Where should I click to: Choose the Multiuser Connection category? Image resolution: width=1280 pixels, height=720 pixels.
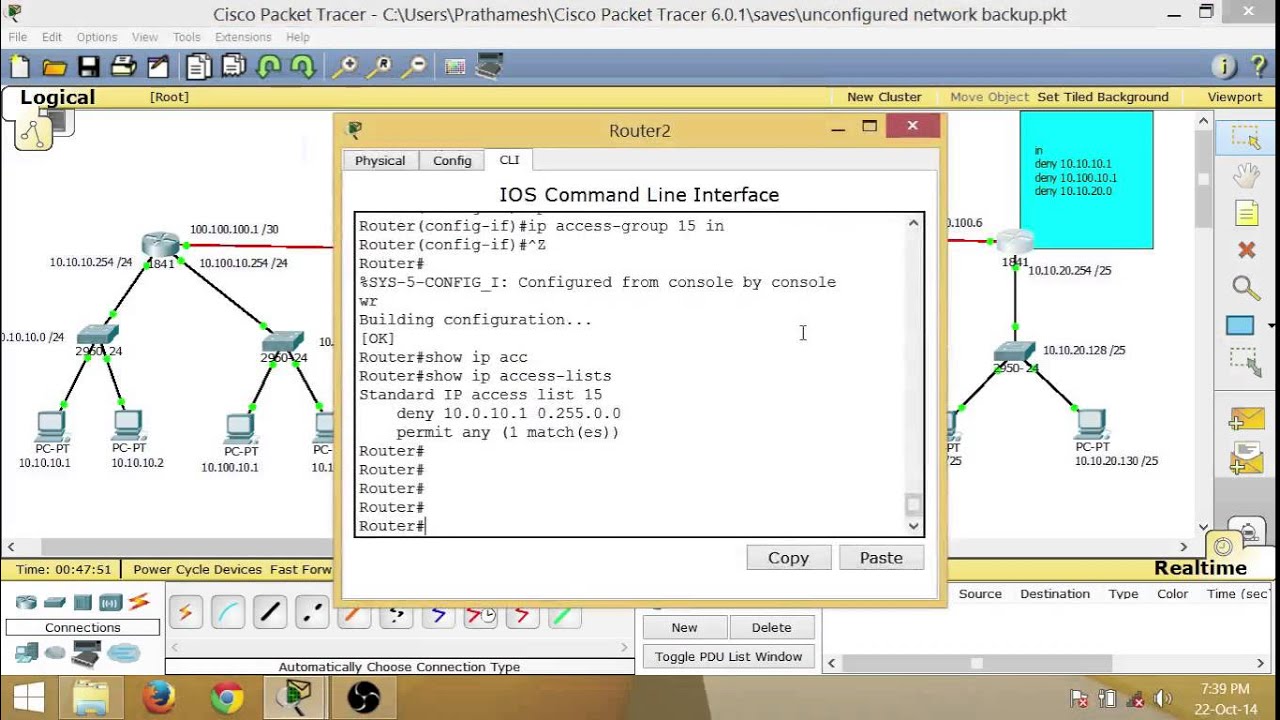[x=124, y=653]
